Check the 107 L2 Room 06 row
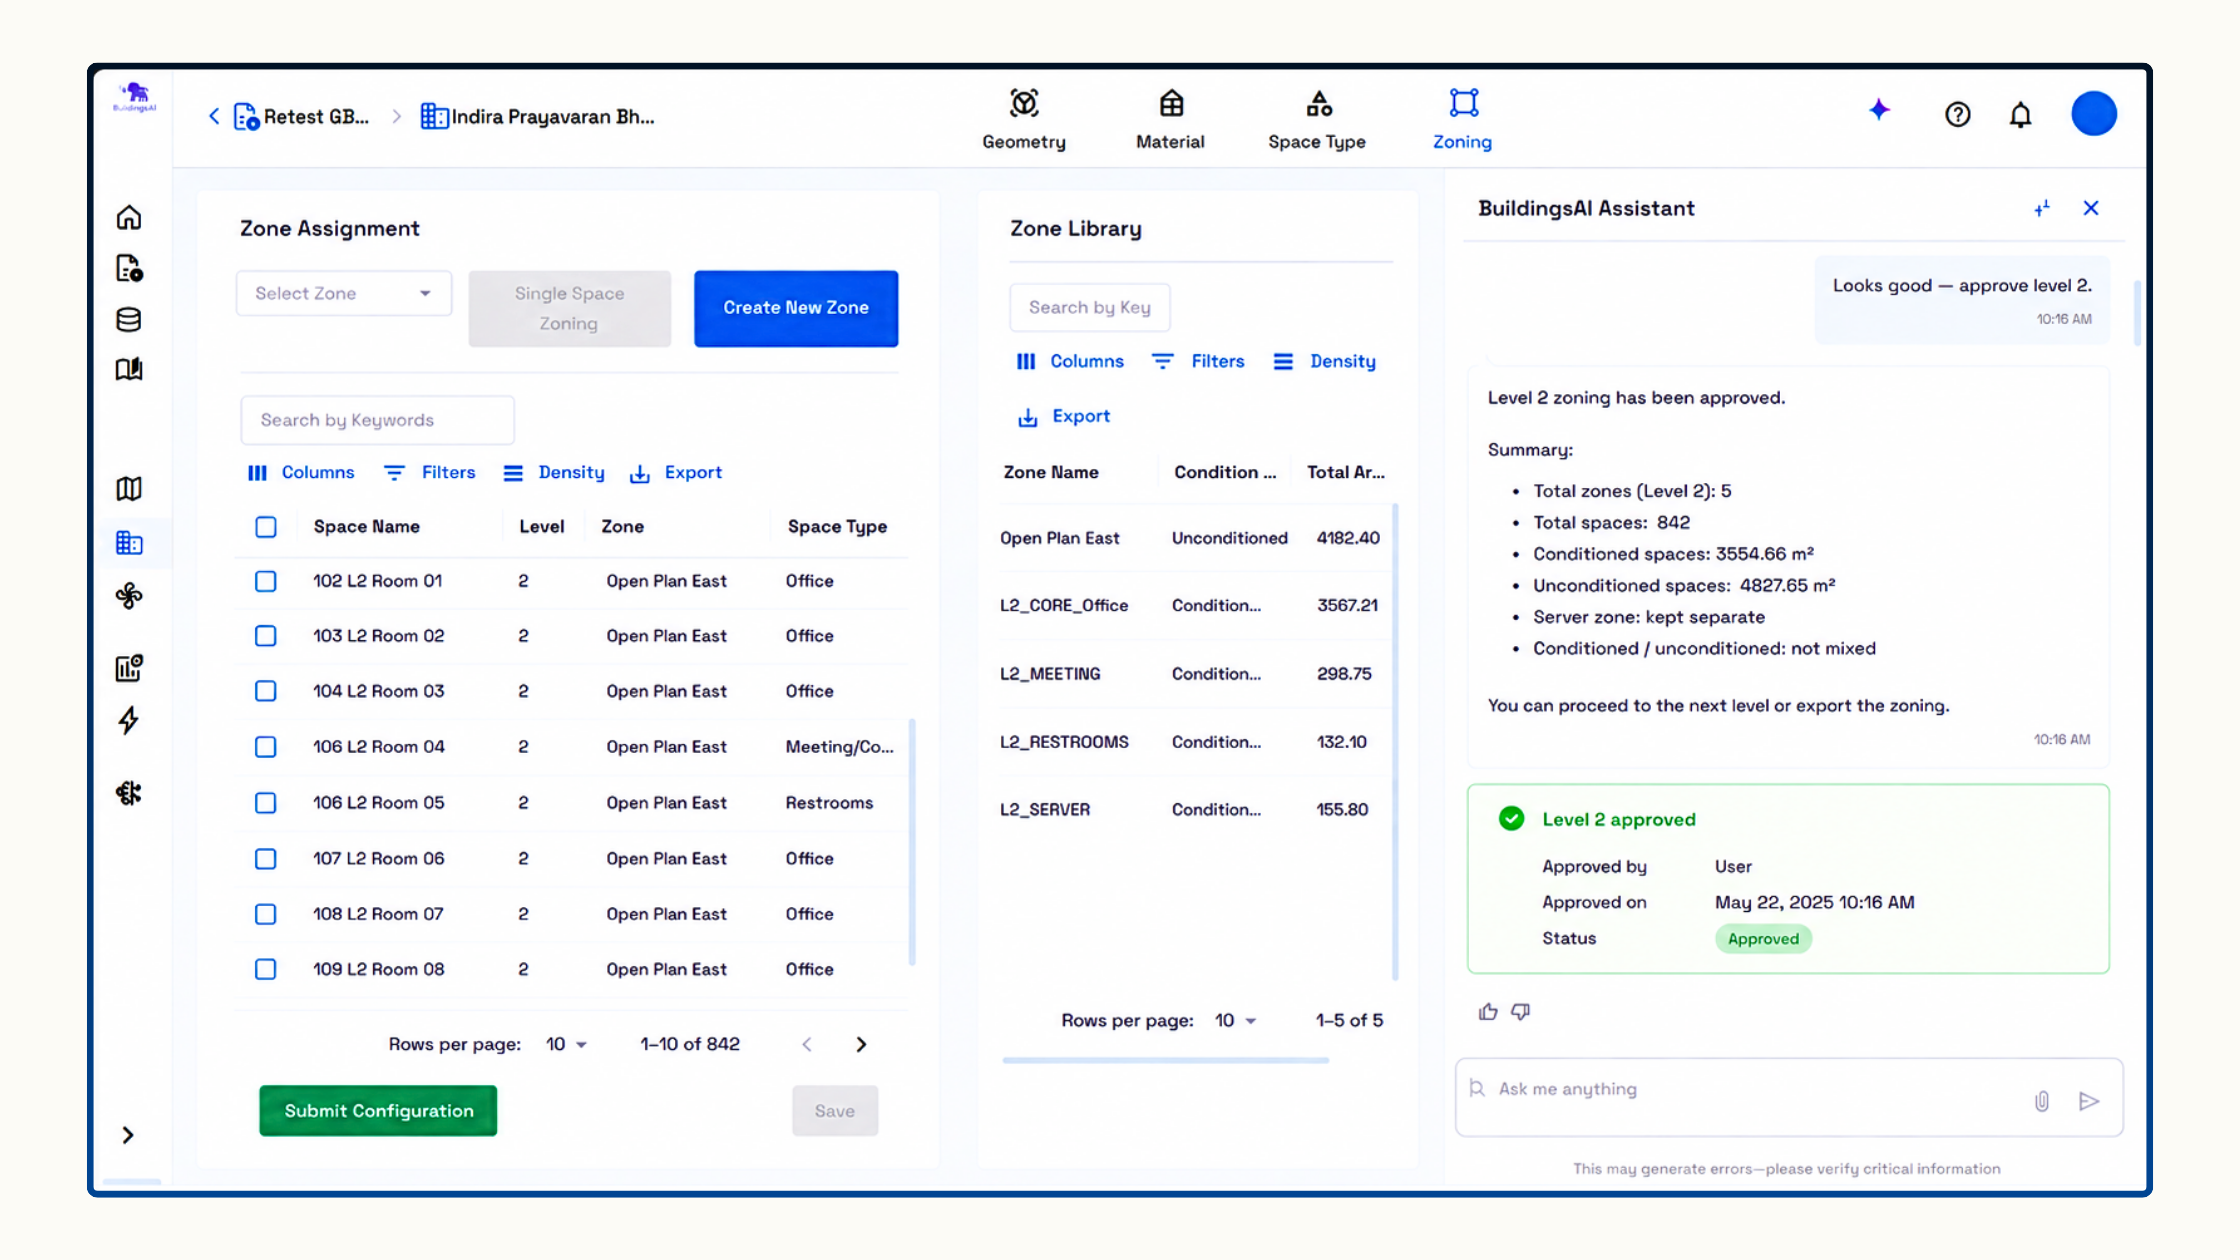This screenshot has height=1260, width=2240. 266,859
